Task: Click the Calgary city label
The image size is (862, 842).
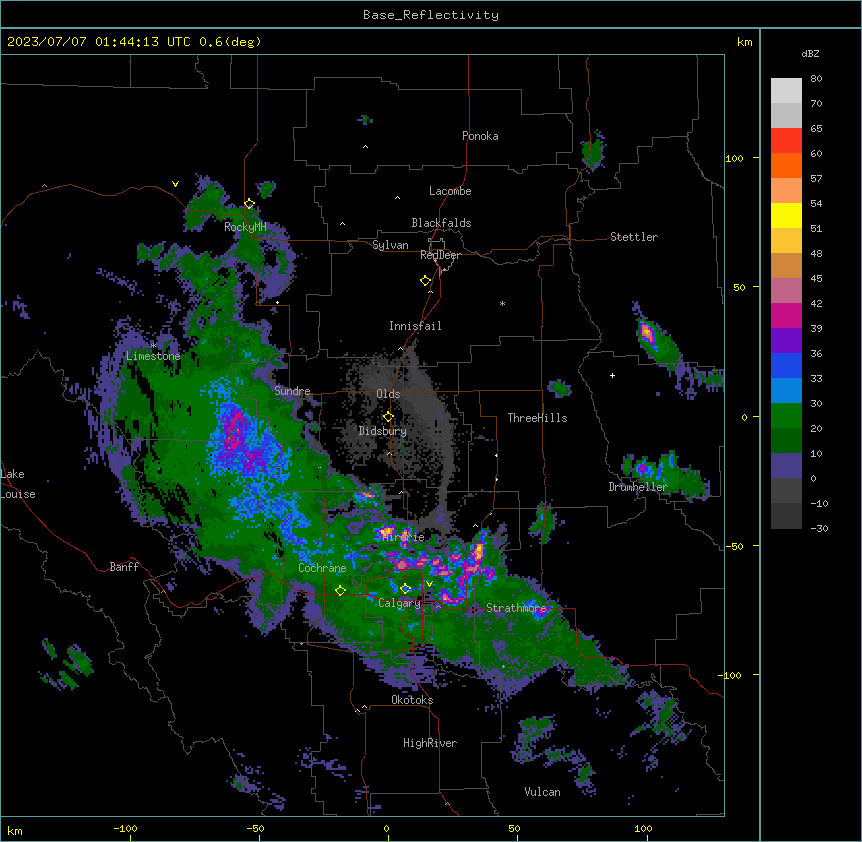Action: 399,603
